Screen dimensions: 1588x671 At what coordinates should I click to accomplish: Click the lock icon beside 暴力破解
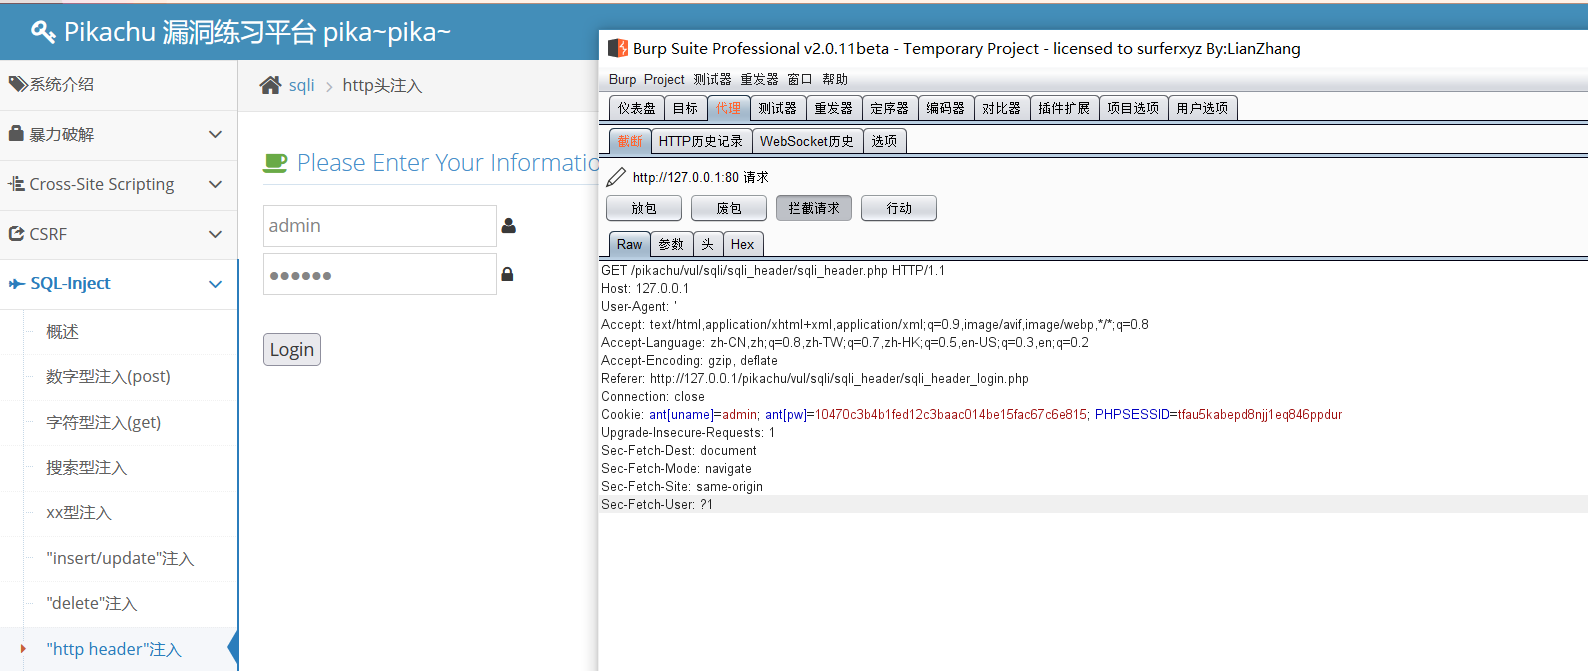coord(16,133)
